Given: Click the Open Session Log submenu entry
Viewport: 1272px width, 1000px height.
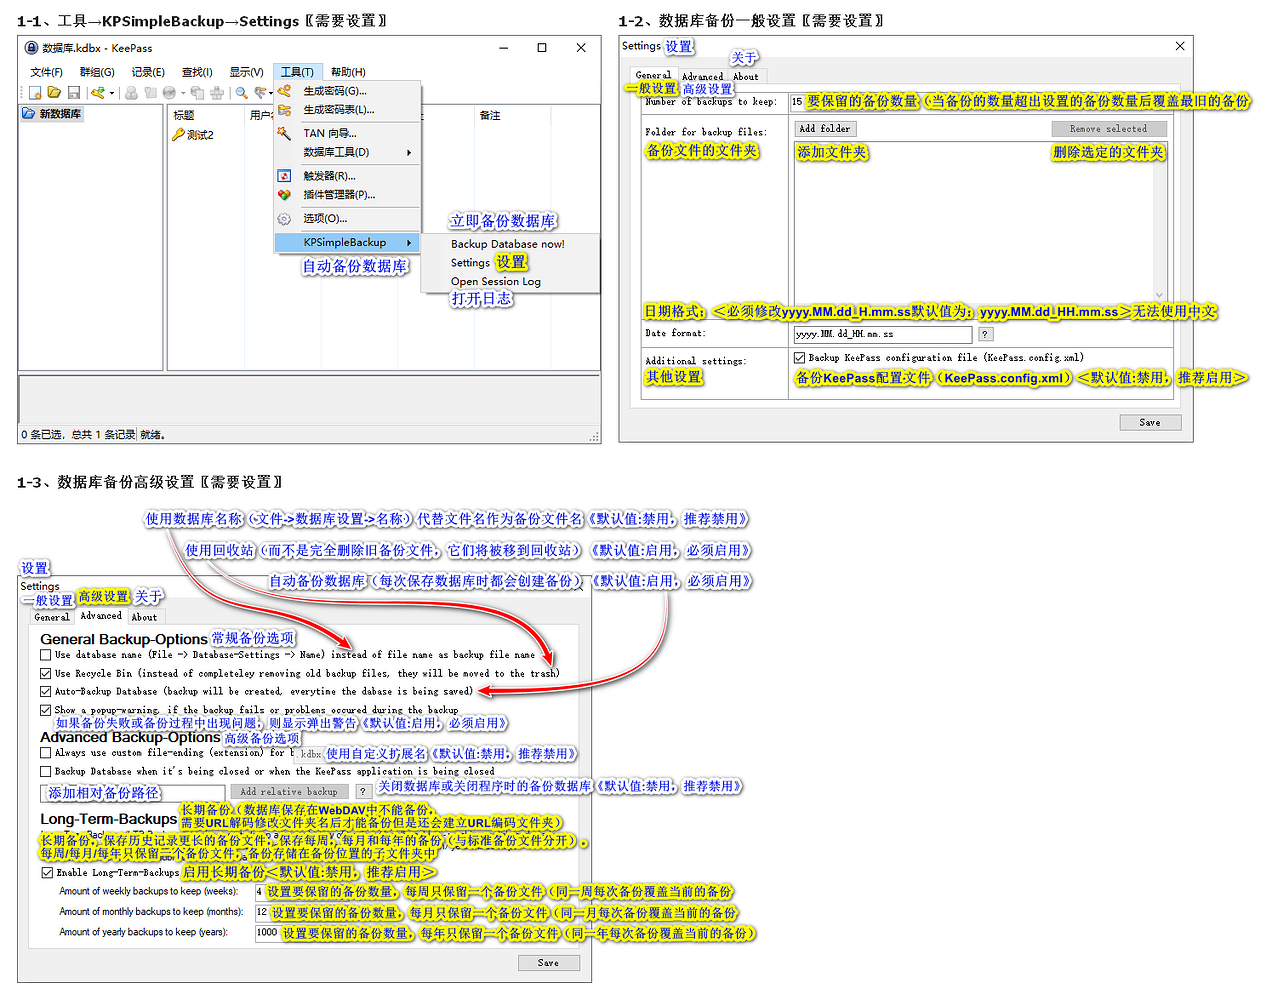Looking at the screenshot, I should coord(496,282).
